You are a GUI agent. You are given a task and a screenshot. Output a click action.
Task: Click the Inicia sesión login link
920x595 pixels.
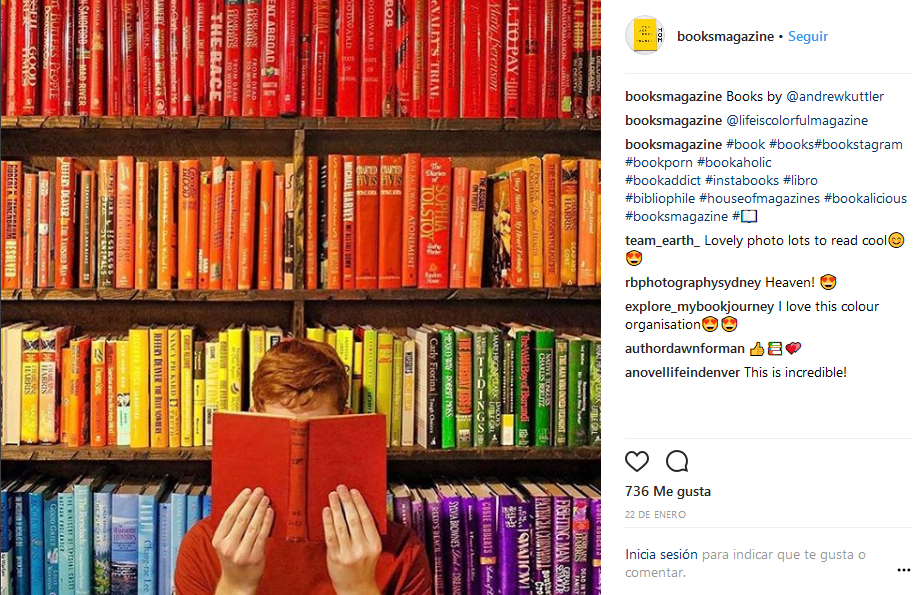[661, 555]
